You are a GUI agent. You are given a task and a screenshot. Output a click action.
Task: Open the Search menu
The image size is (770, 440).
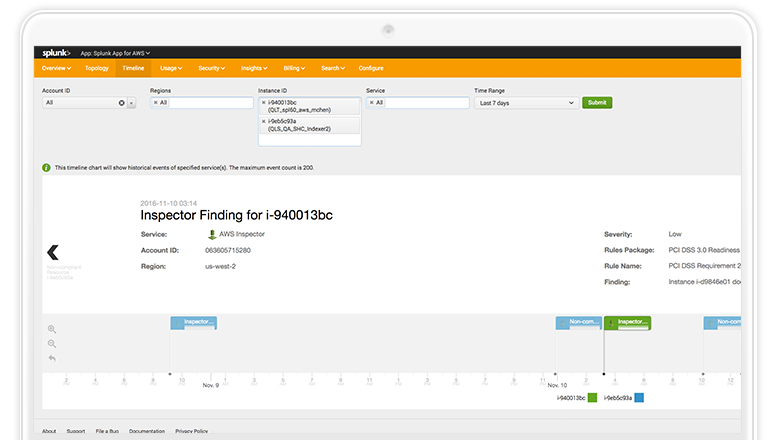(333, 68)
